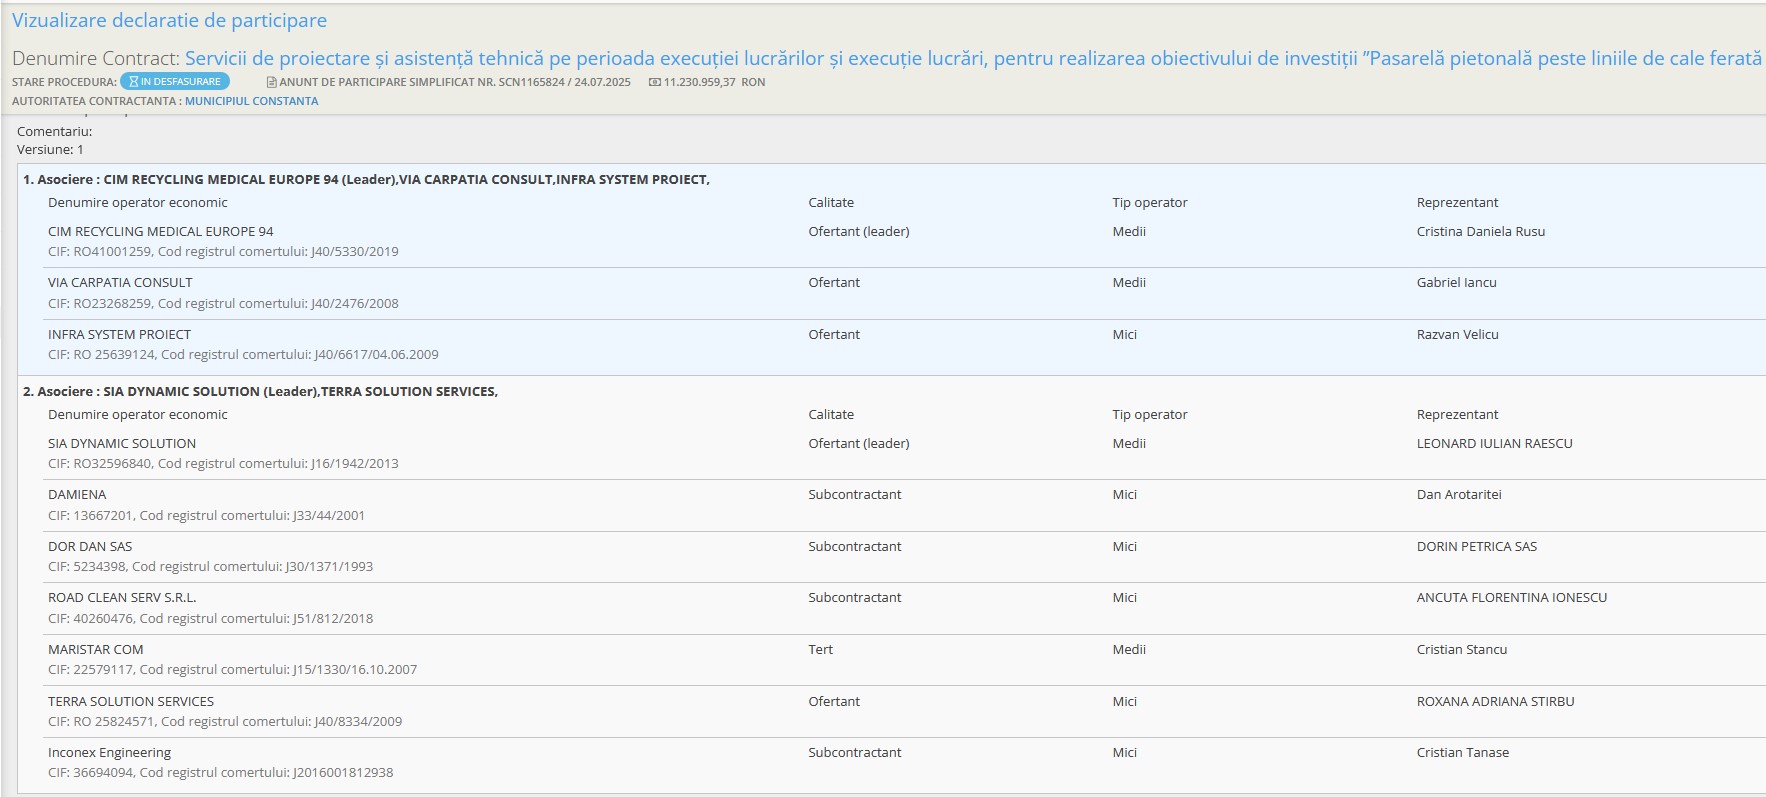This screenshot has height=797, width=1766.
Task: Click CIF 13667201 registration line
Action: pyautogui.click(x=206, y=516)
